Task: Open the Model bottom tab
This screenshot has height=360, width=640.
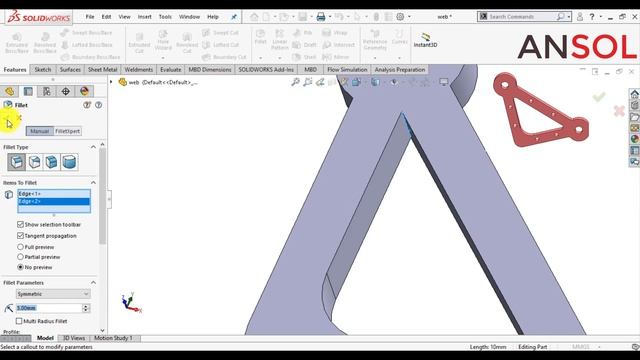Action: (x=45, y=338)
